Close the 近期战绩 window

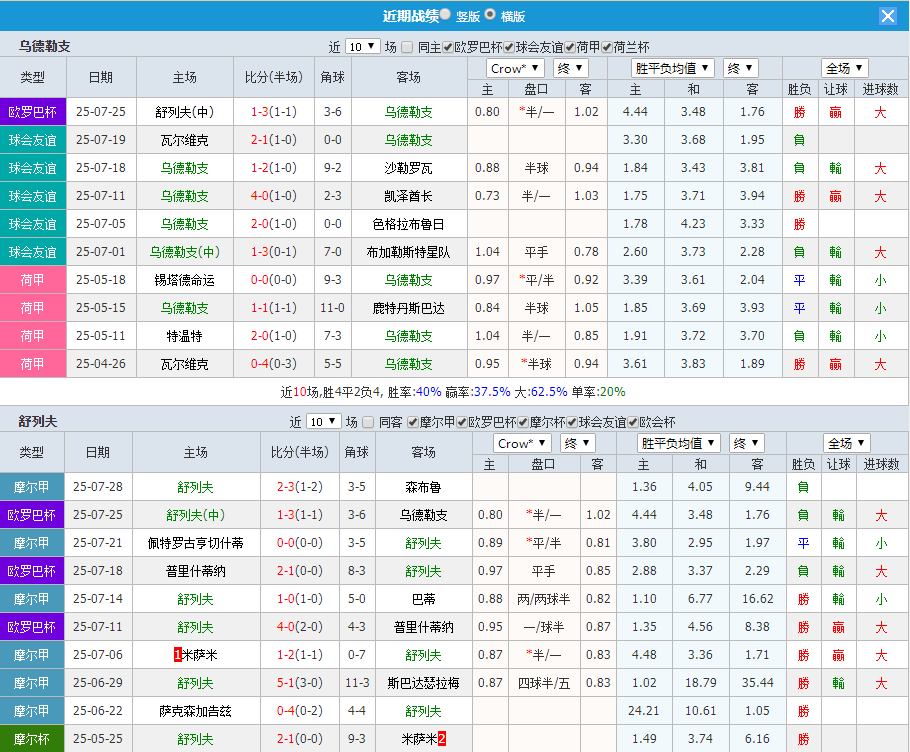pyautogui.click(x=887, y=15)
